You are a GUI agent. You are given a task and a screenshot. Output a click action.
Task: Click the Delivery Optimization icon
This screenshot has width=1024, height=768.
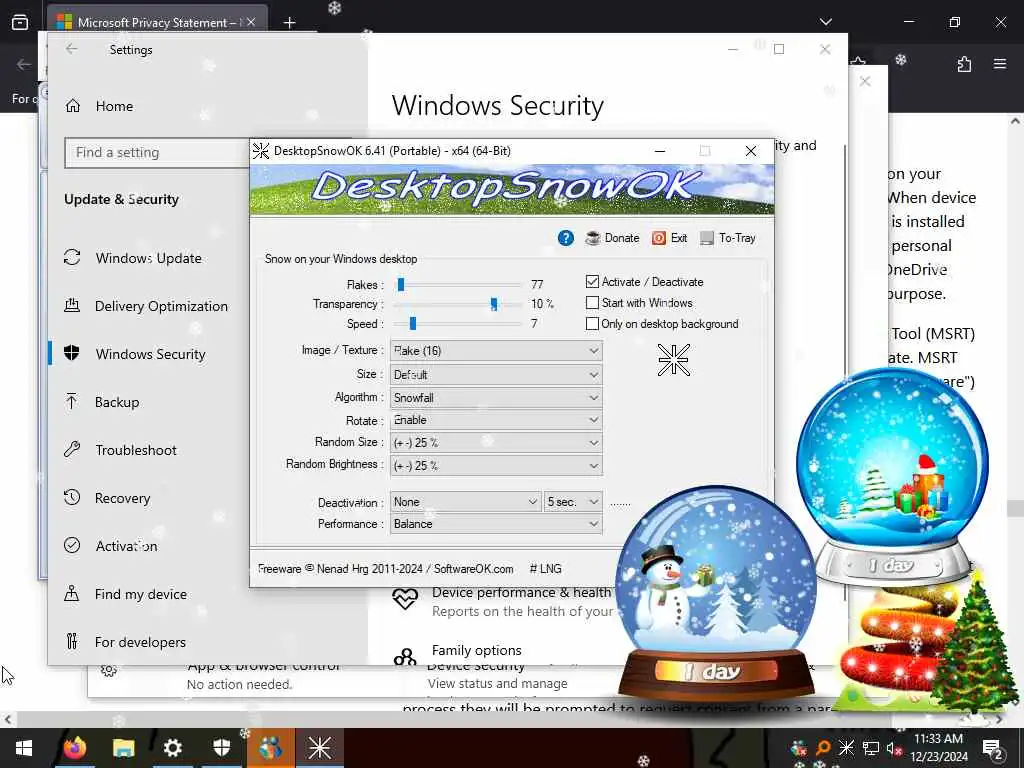(x=72, y=305)
